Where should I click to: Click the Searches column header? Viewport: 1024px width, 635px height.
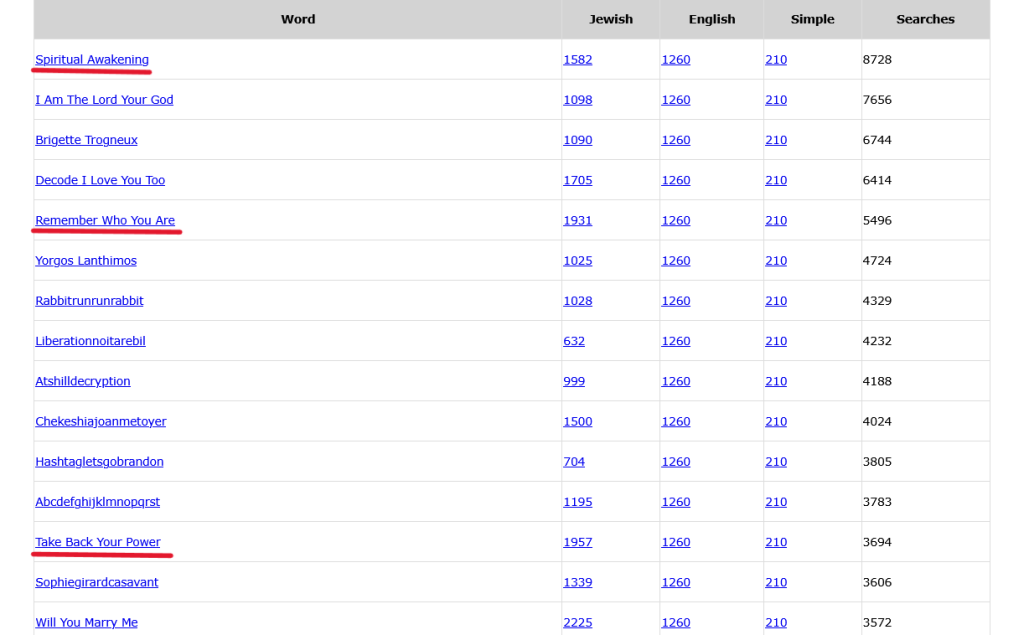925,19
